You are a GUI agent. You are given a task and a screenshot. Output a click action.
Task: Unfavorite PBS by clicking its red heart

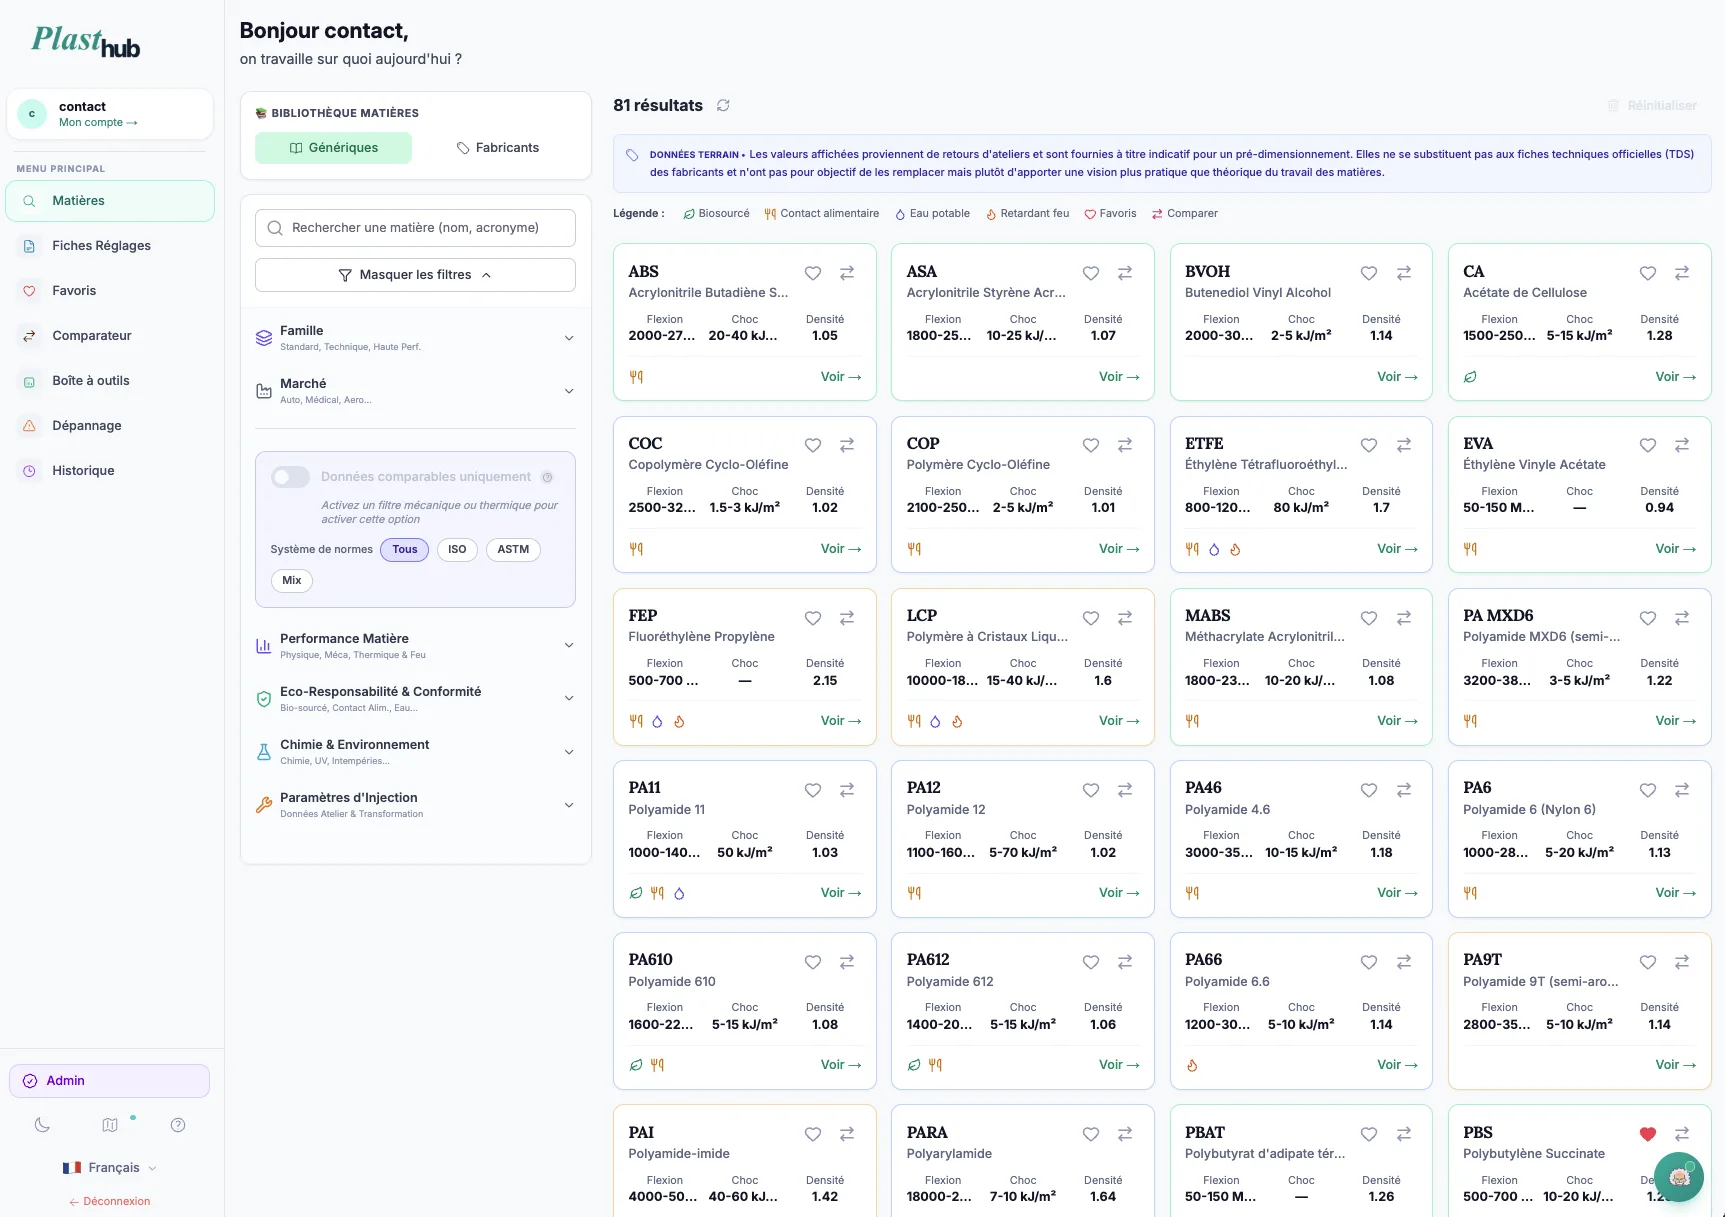pos(1647,1135)
